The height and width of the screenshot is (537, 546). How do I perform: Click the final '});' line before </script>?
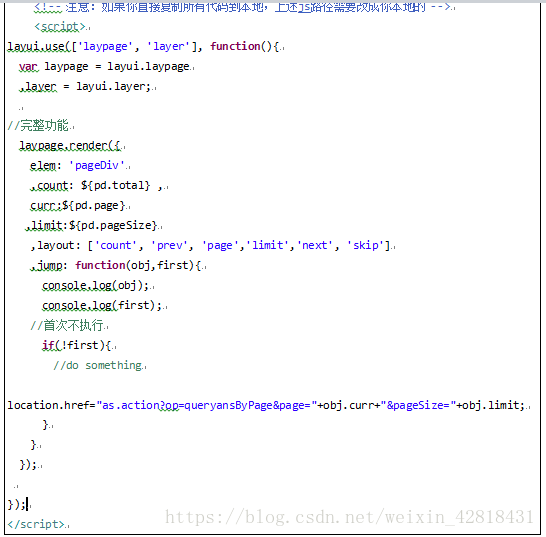coord(17,504)
